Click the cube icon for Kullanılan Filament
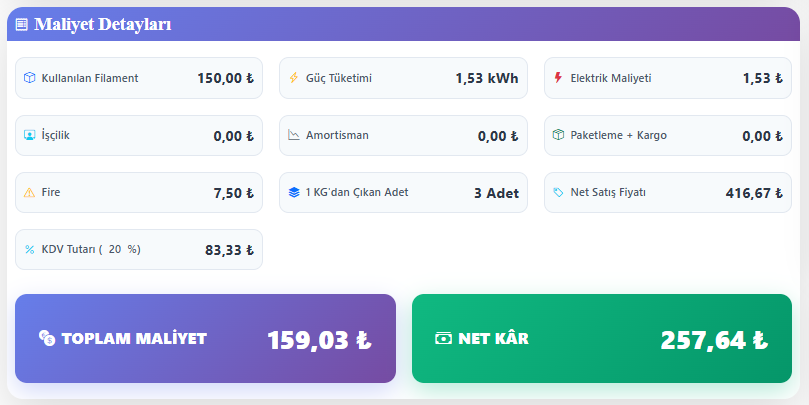 click(x=29, y=78)
